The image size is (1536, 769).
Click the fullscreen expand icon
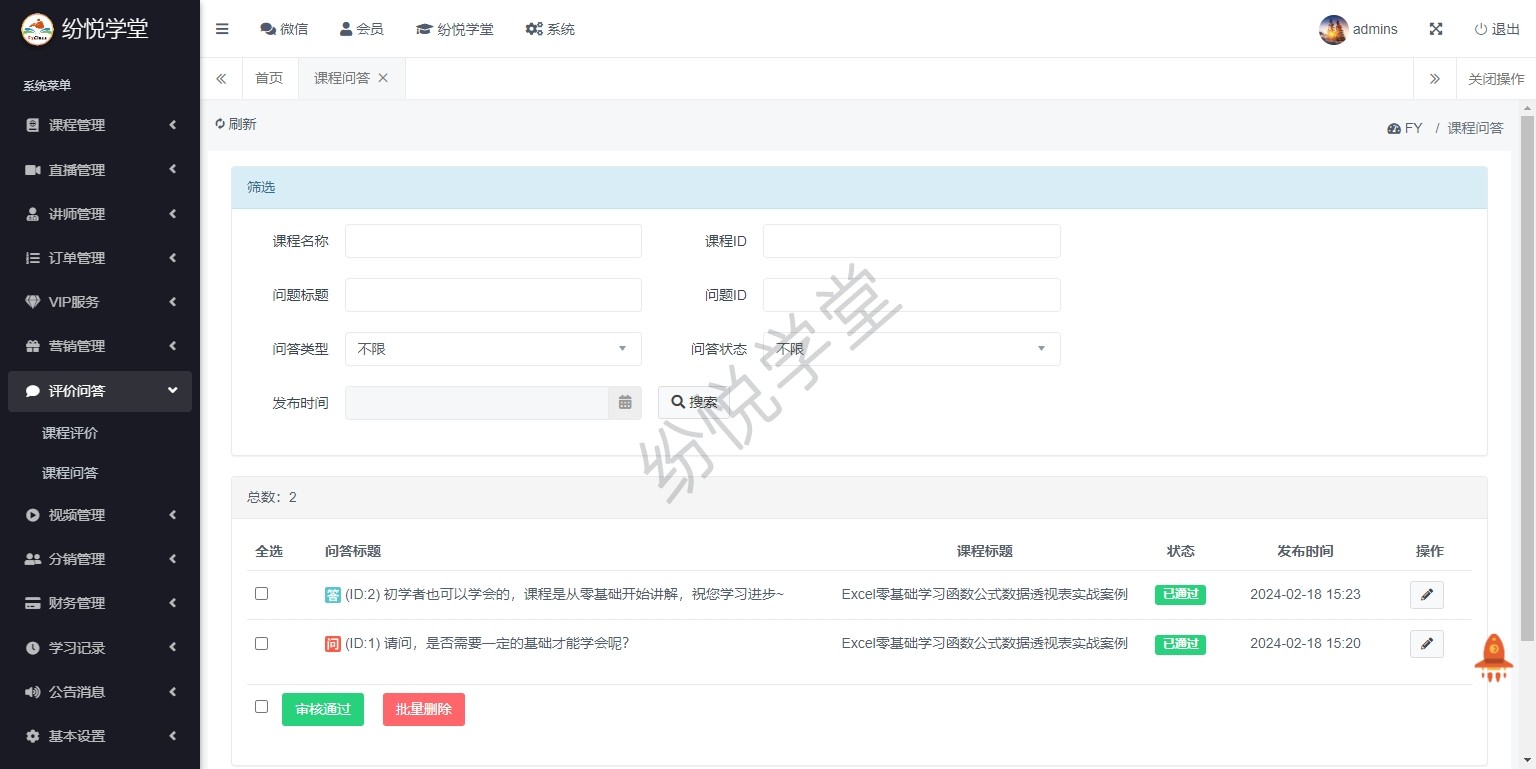click(1436, 29)
